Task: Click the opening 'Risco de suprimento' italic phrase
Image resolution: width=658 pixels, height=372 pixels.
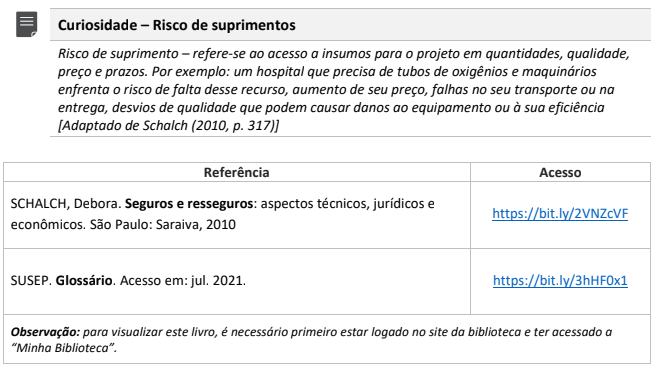Action: 118,54
